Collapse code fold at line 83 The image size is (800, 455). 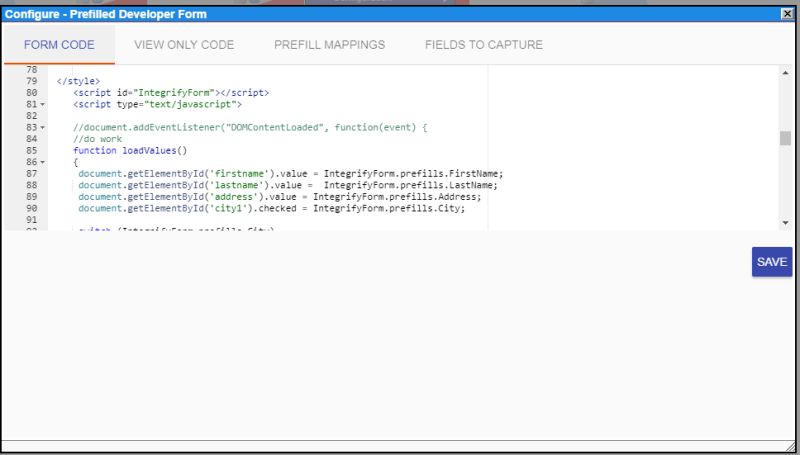pos(42,128)
